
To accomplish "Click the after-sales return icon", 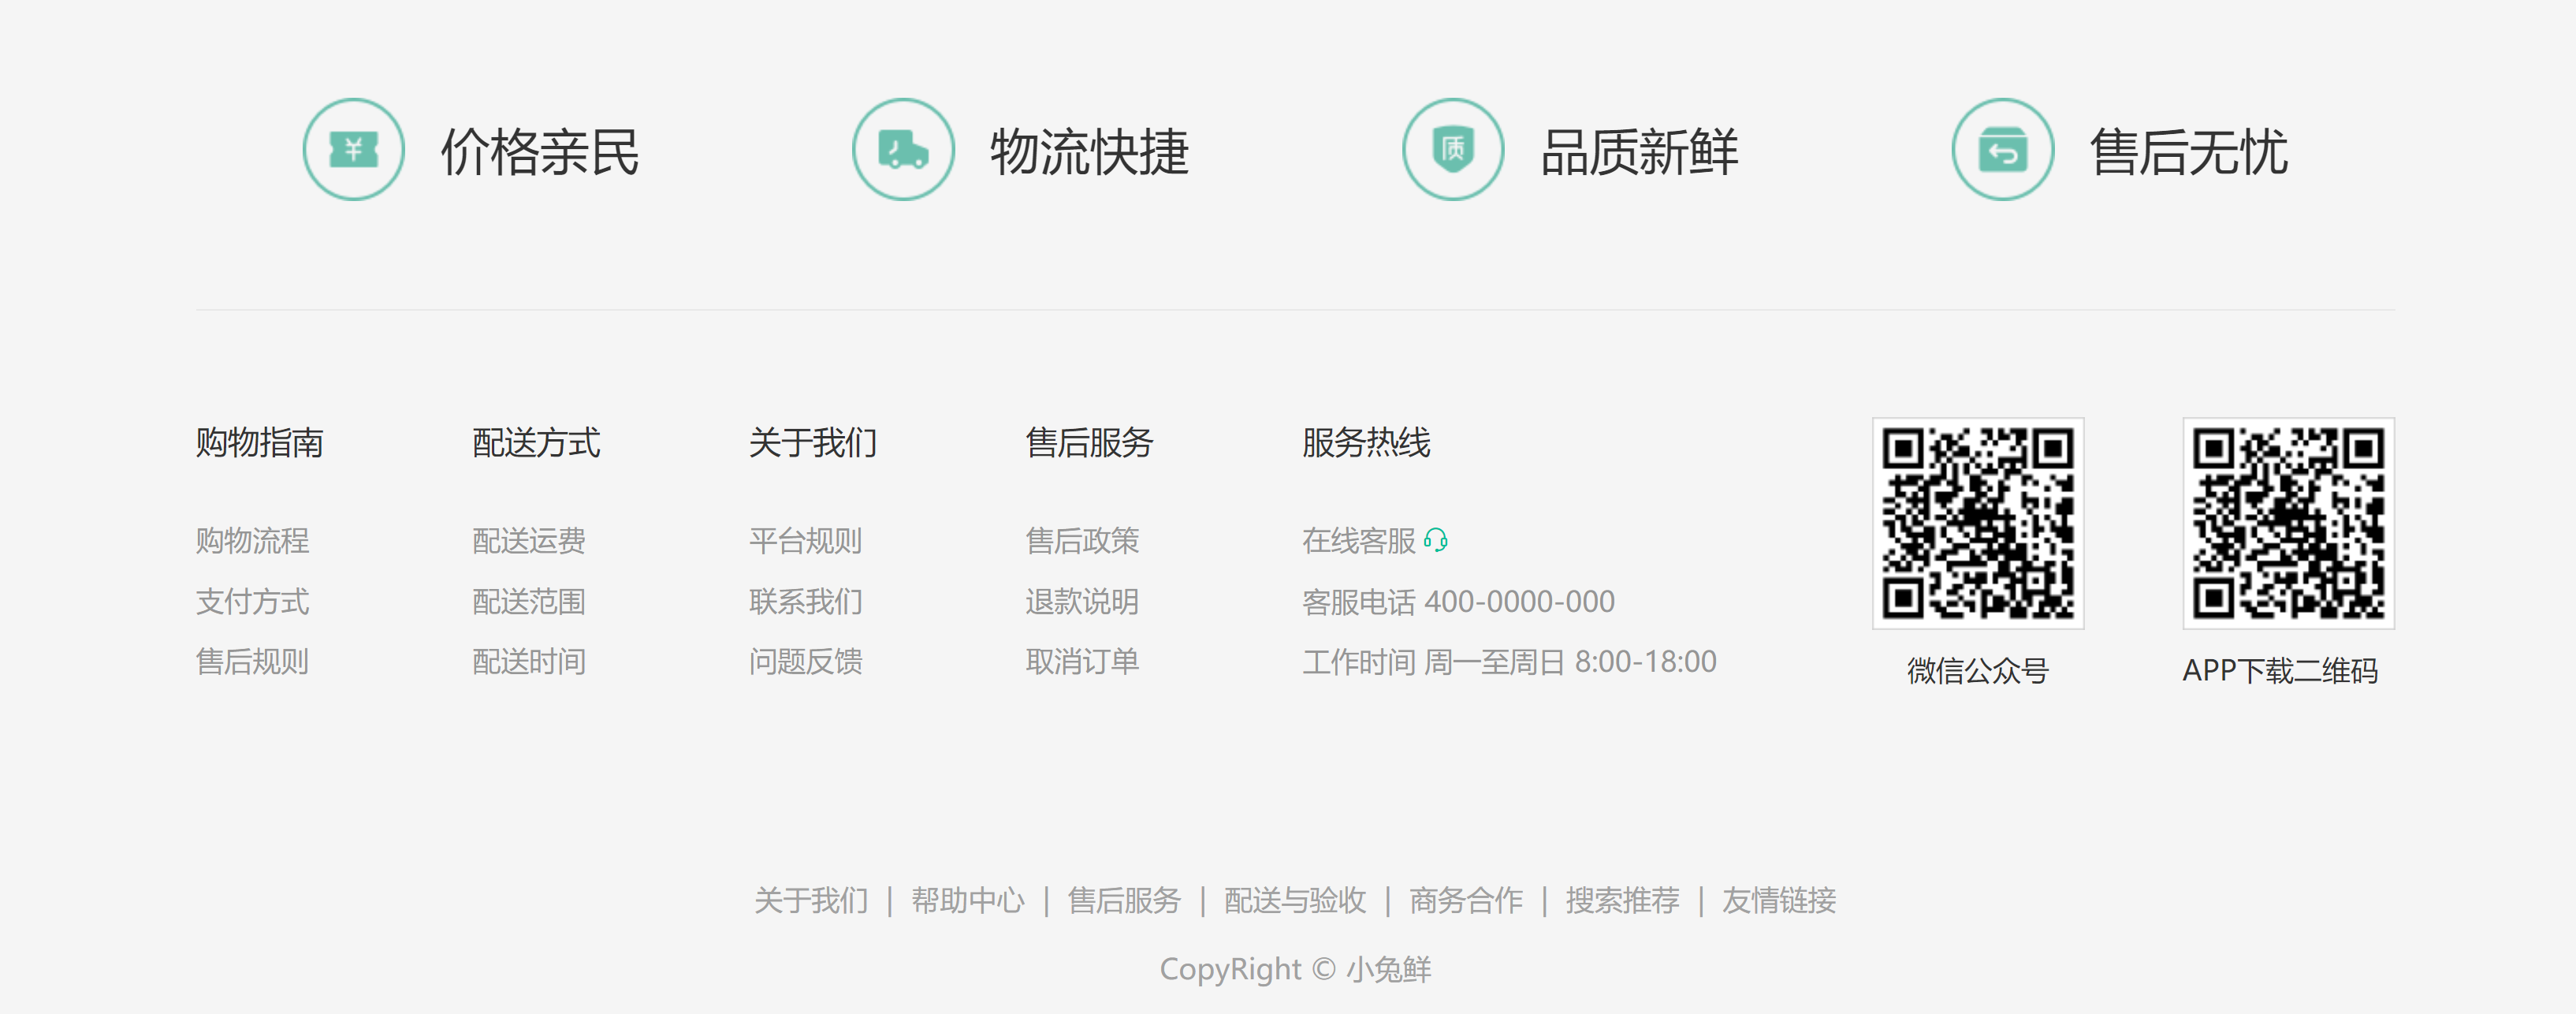I will [x=2002, y=150].
